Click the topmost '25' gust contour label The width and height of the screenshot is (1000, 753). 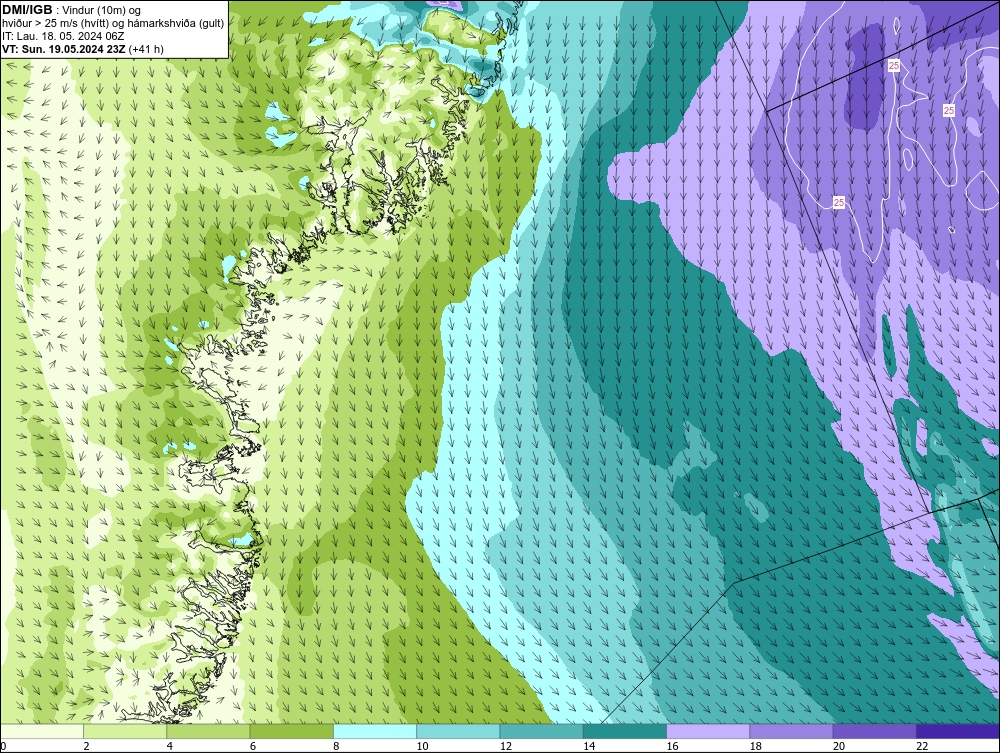click(894, 66)
